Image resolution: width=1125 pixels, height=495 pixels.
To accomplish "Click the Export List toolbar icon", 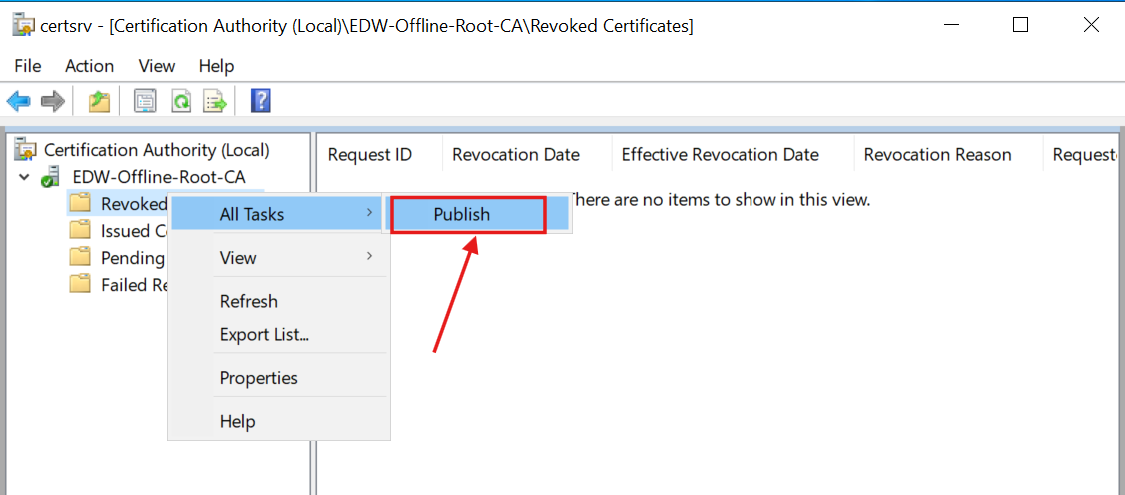I will 215,101.
